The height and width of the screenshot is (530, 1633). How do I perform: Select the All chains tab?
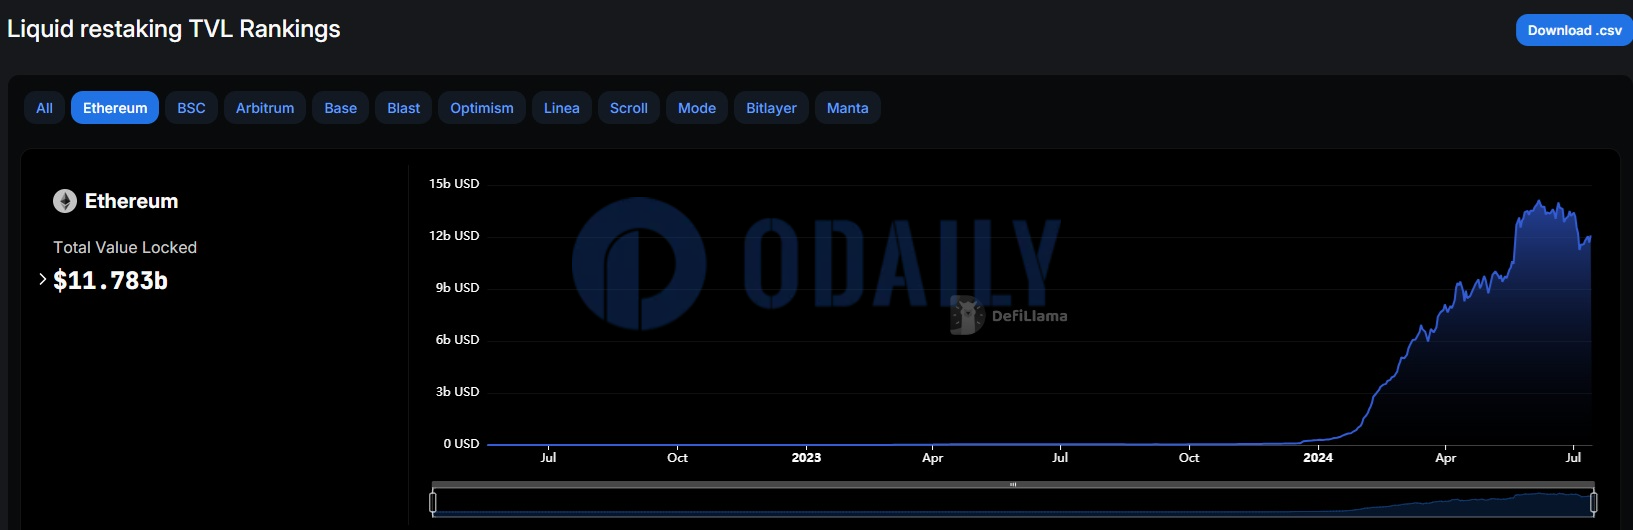point(44,108)
